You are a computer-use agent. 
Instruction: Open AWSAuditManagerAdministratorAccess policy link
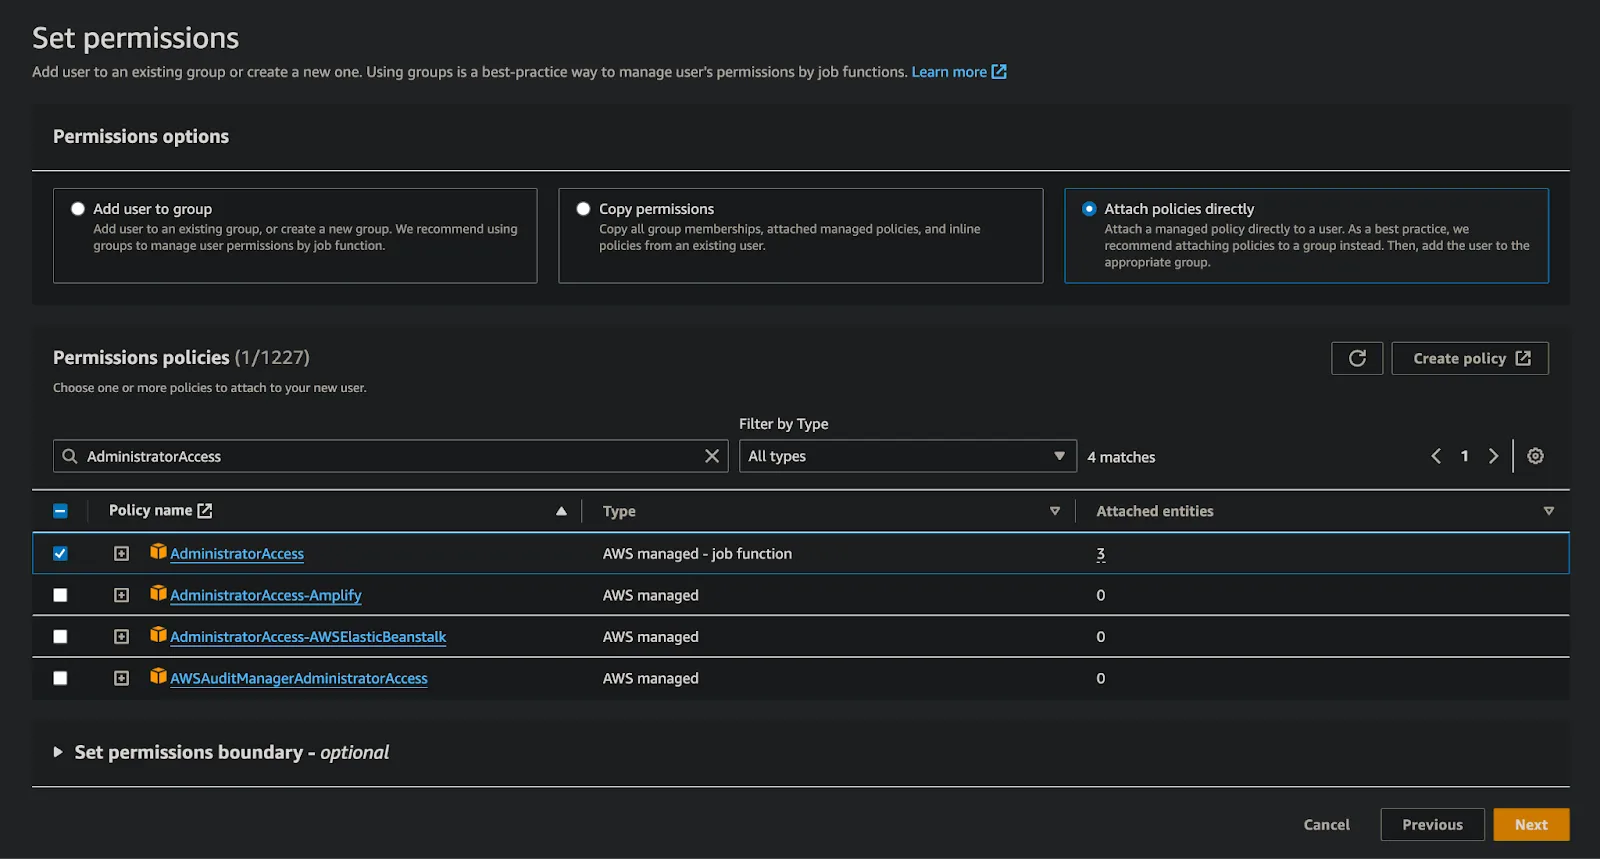[299, 678]
